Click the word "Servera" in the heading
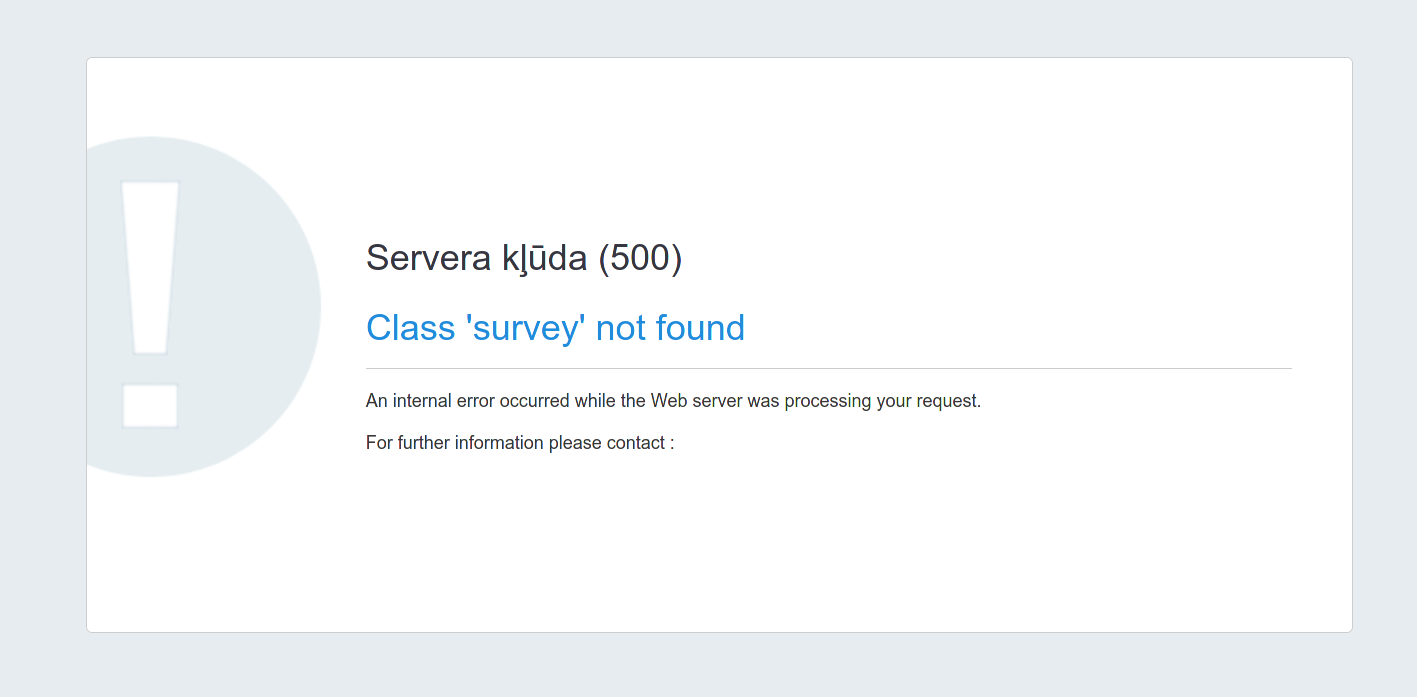 point(428,258)
